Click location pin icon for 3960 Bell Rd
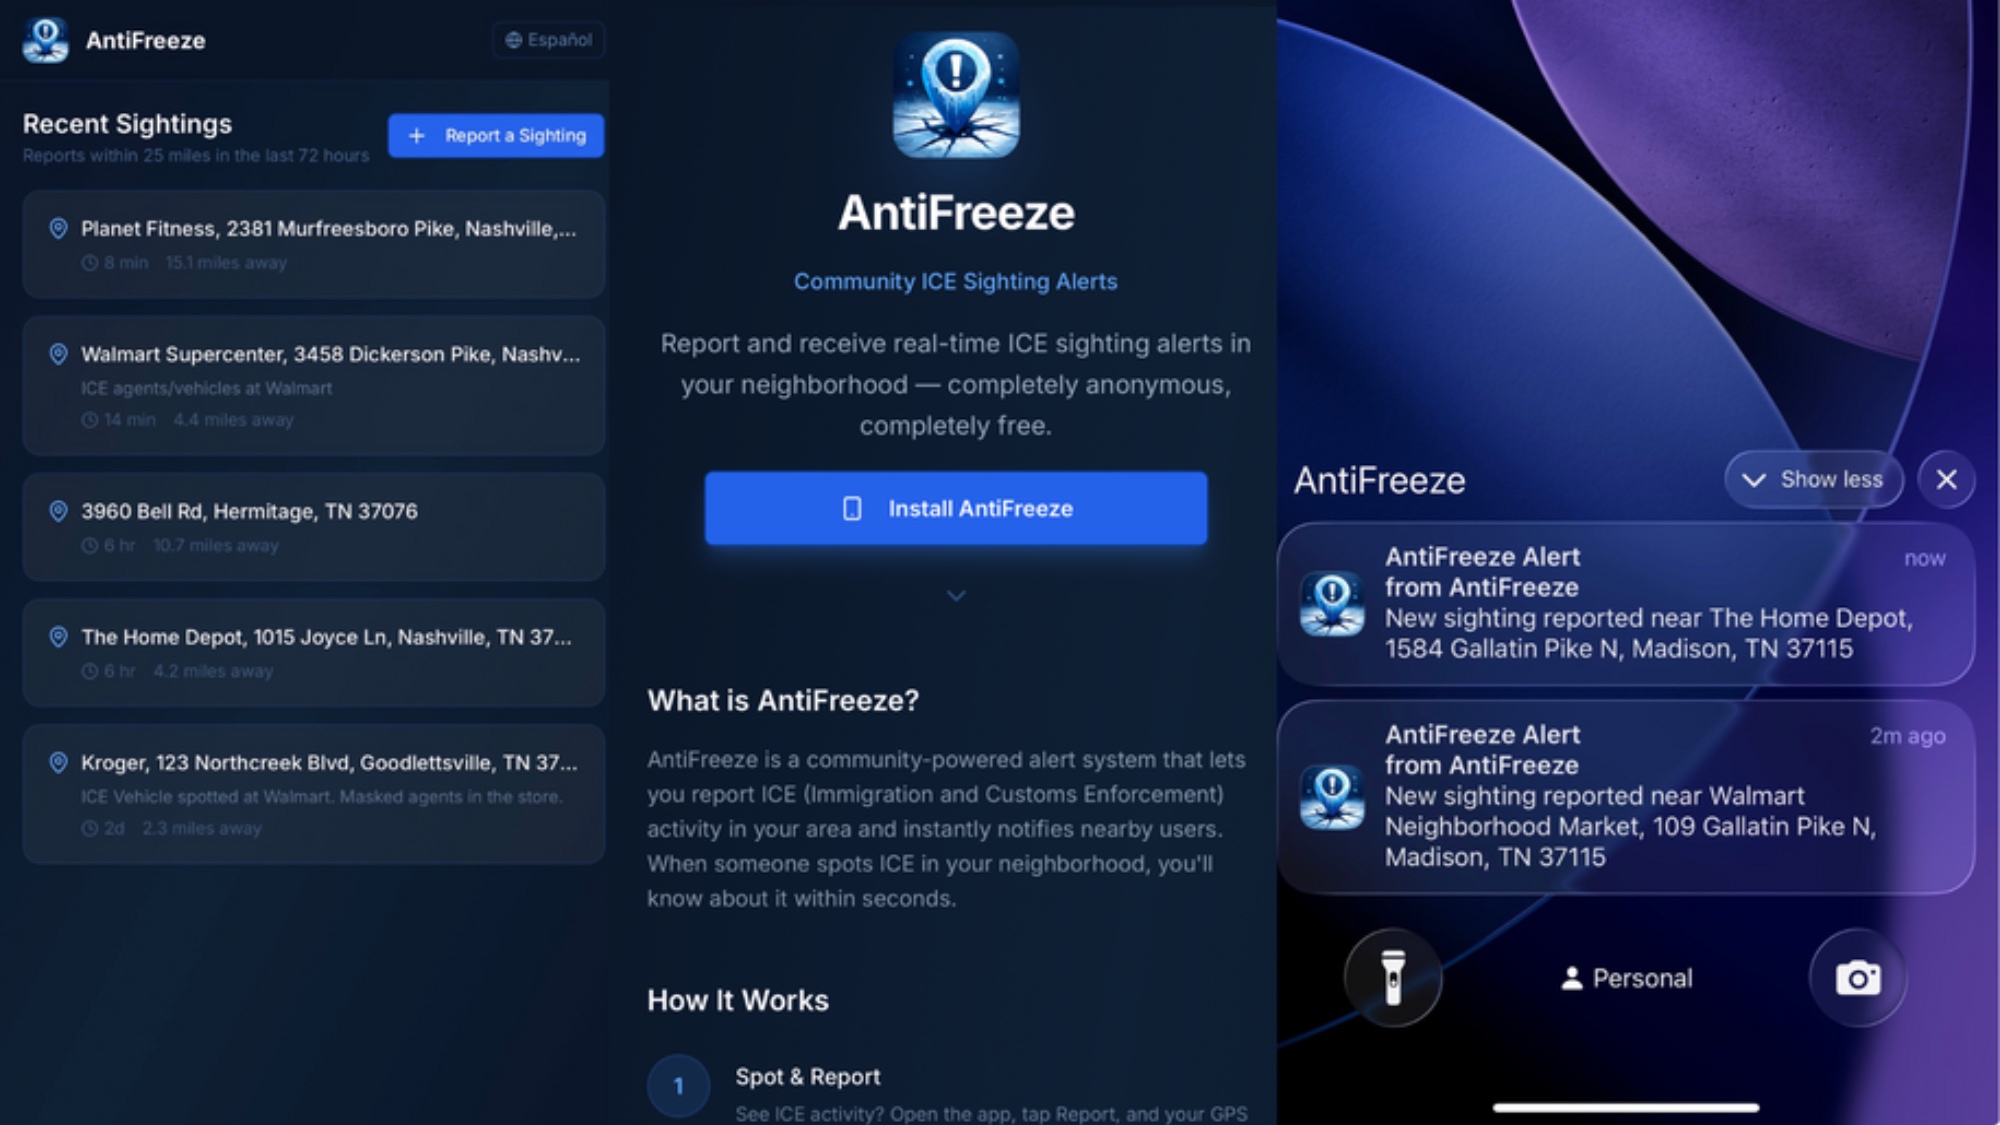Screen dimensions: 2000x1125 point(59,511)
